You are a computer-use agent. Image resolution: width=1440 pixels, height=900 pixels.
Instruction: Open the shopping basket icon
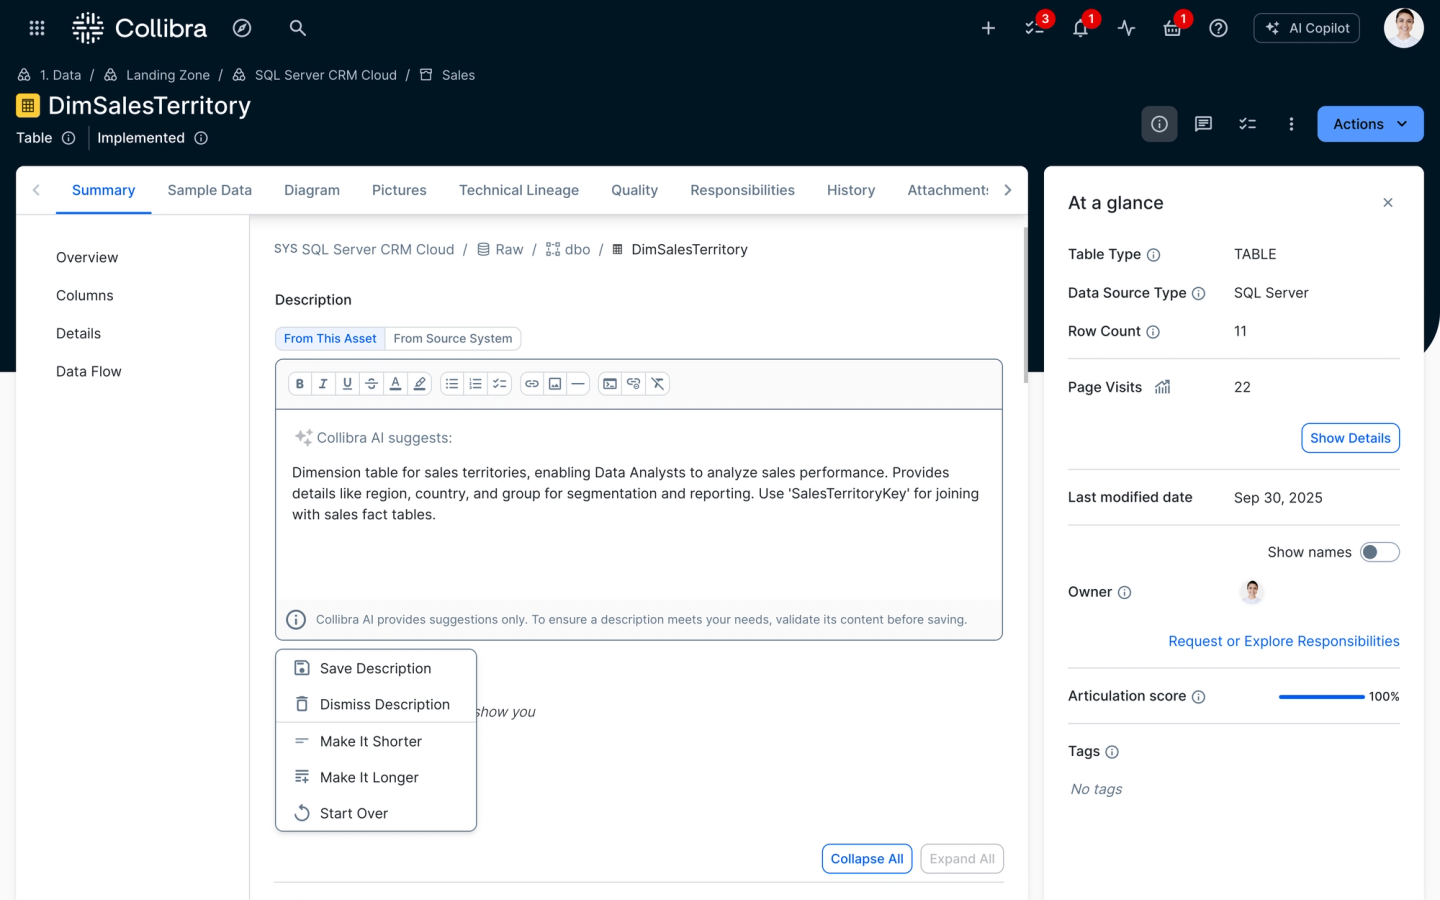1172,28
